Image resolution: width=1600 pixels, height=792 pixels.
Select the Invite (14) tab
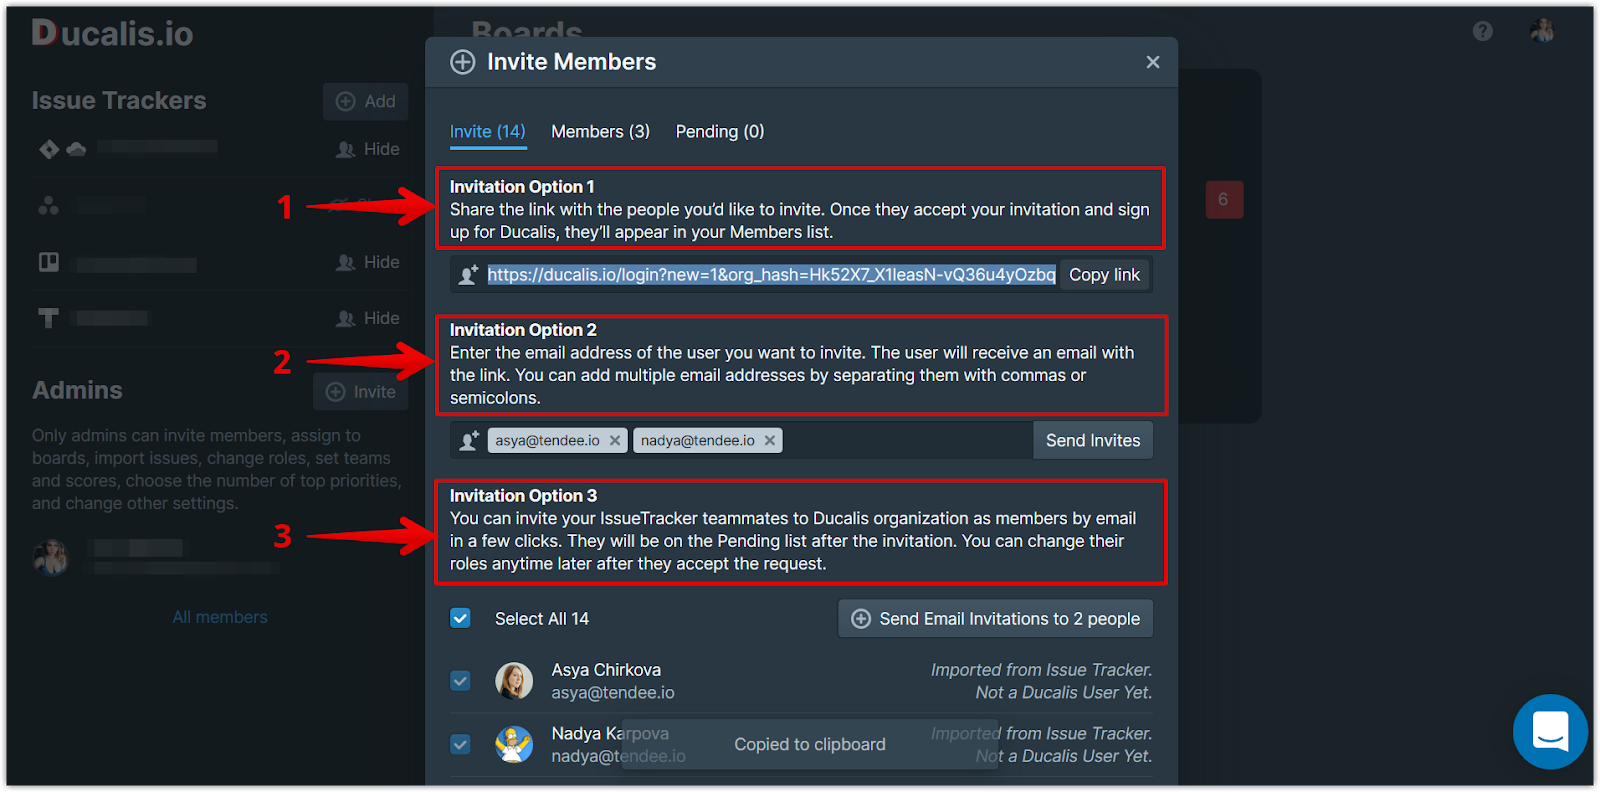coord(488,132)
